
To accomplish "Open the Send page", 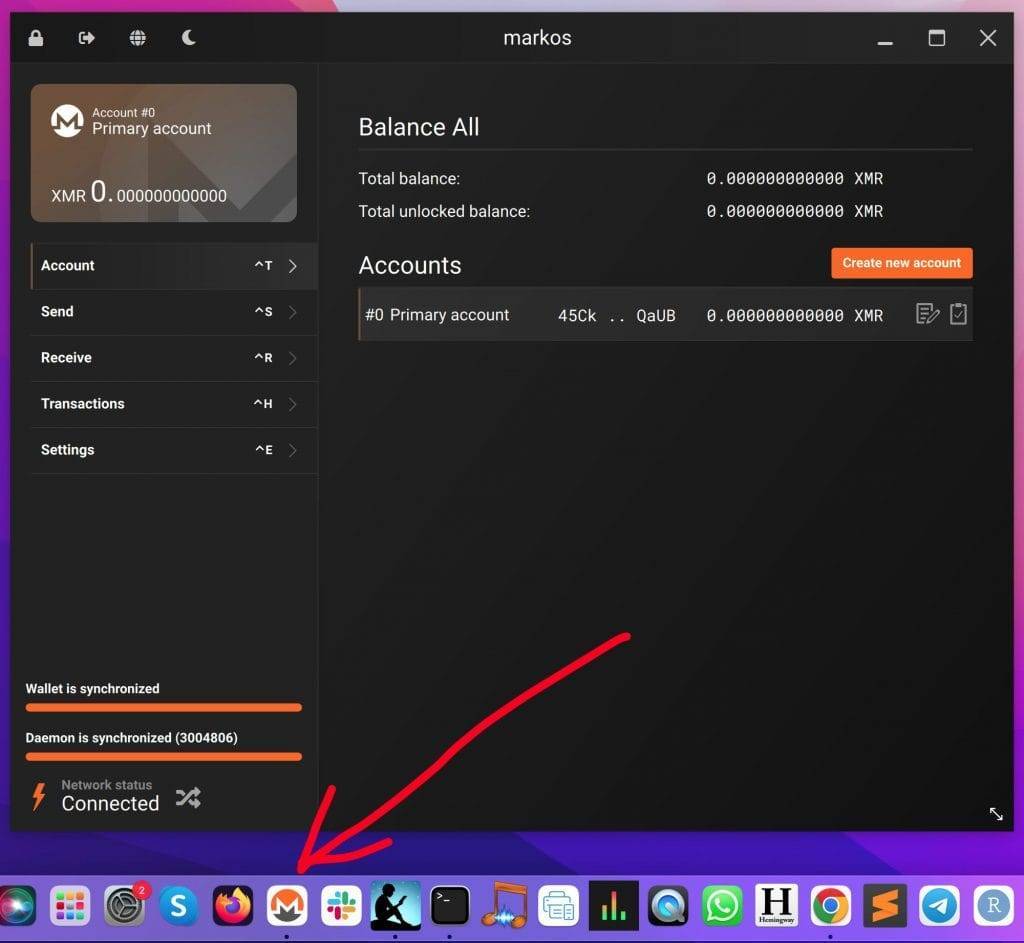I will (x=174, y=312).
